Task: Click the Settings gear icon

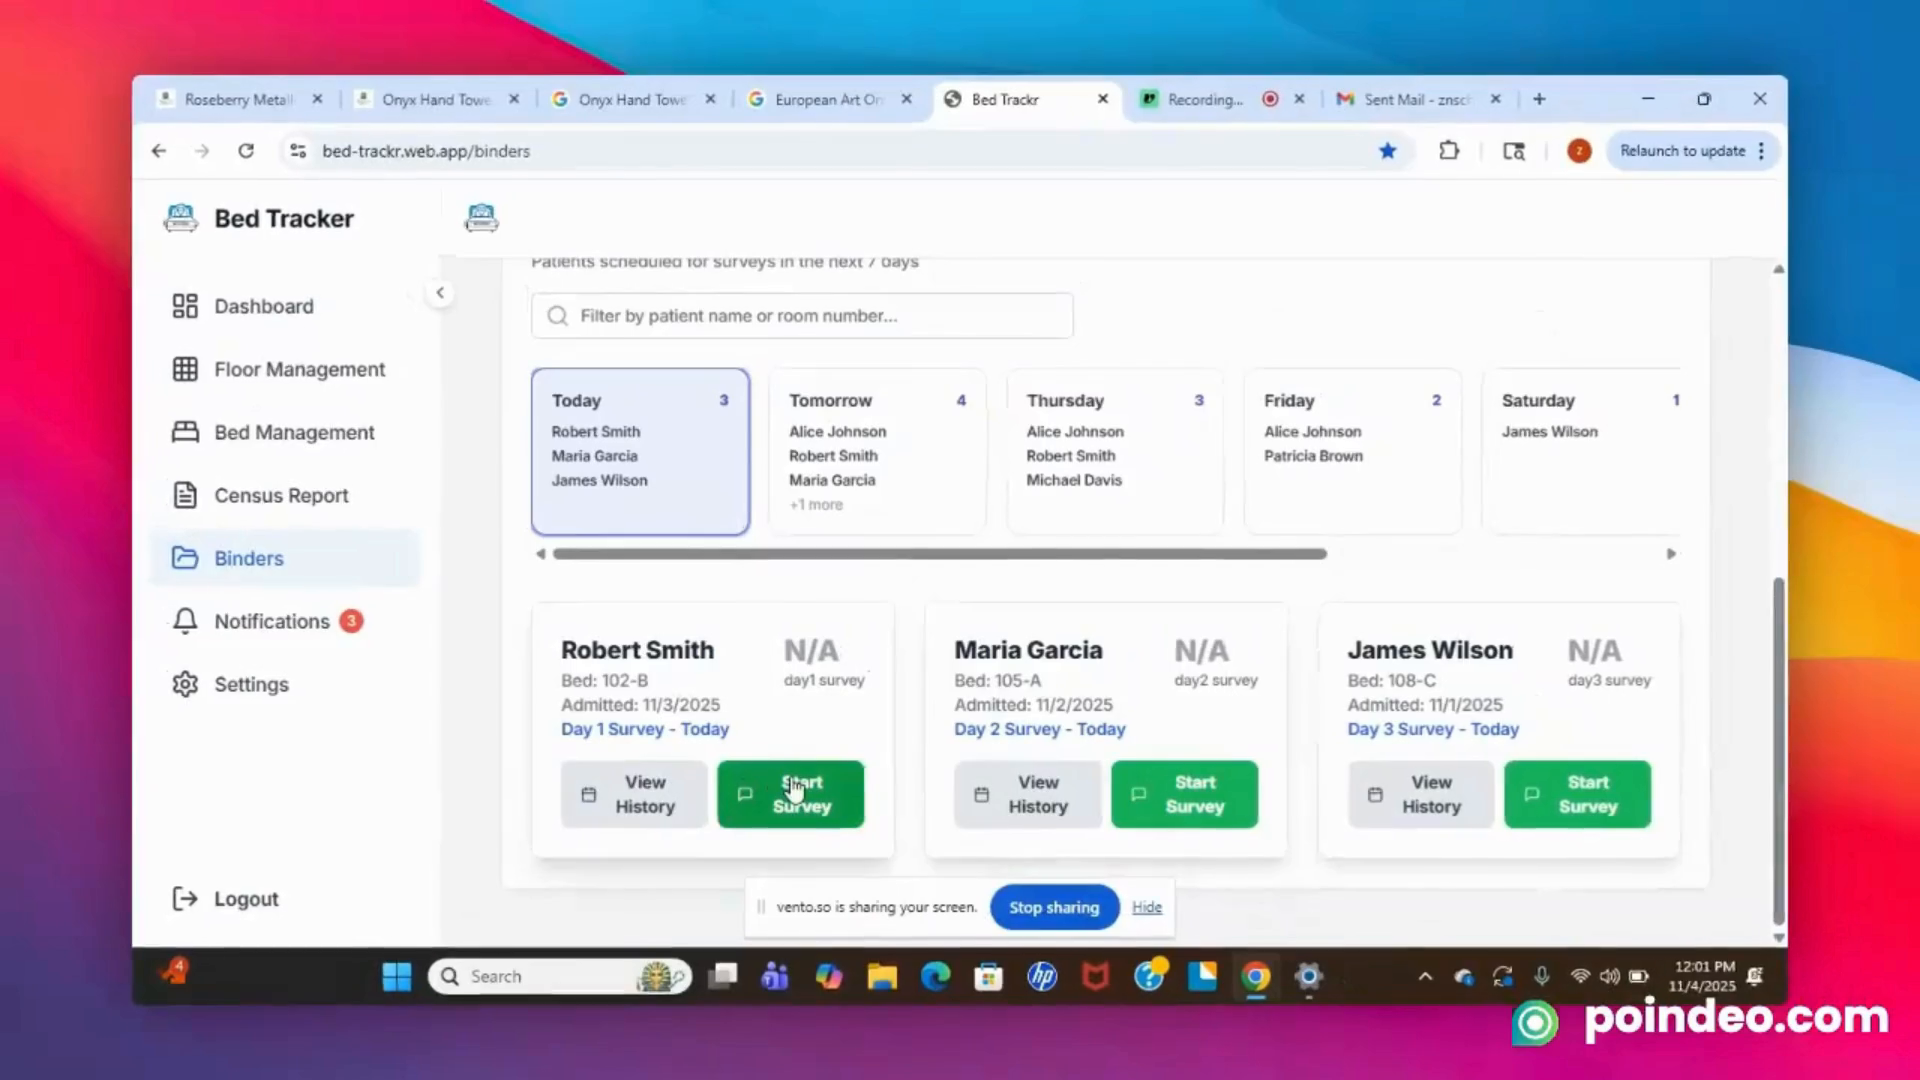Action: point(185,684)
